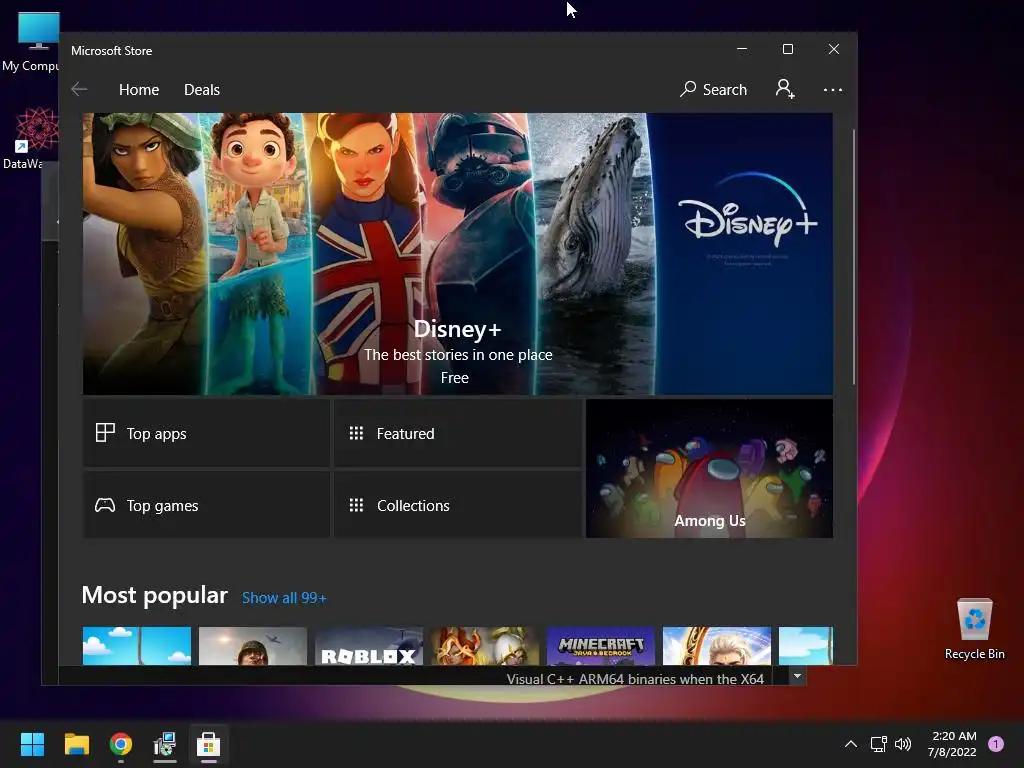Viewport: 1024px width, 768px height.
Task: Open the clock showing 2:20 AM
Action: [x=952, y=744]
